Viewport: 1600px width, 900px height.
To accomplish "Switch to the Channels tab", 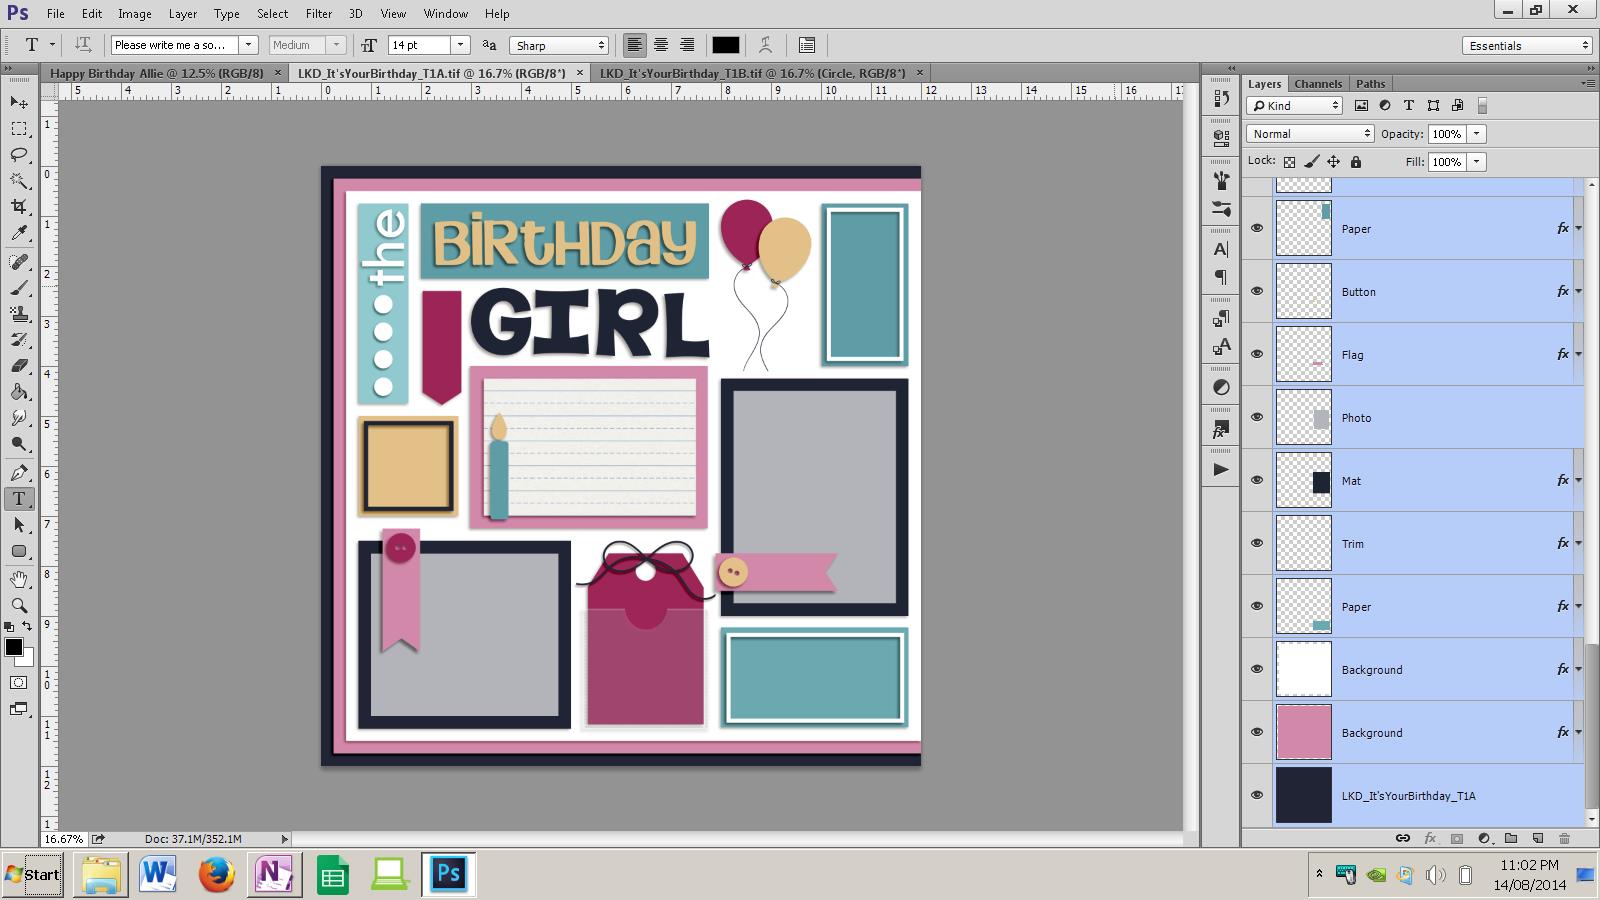I will [1317, 84].
